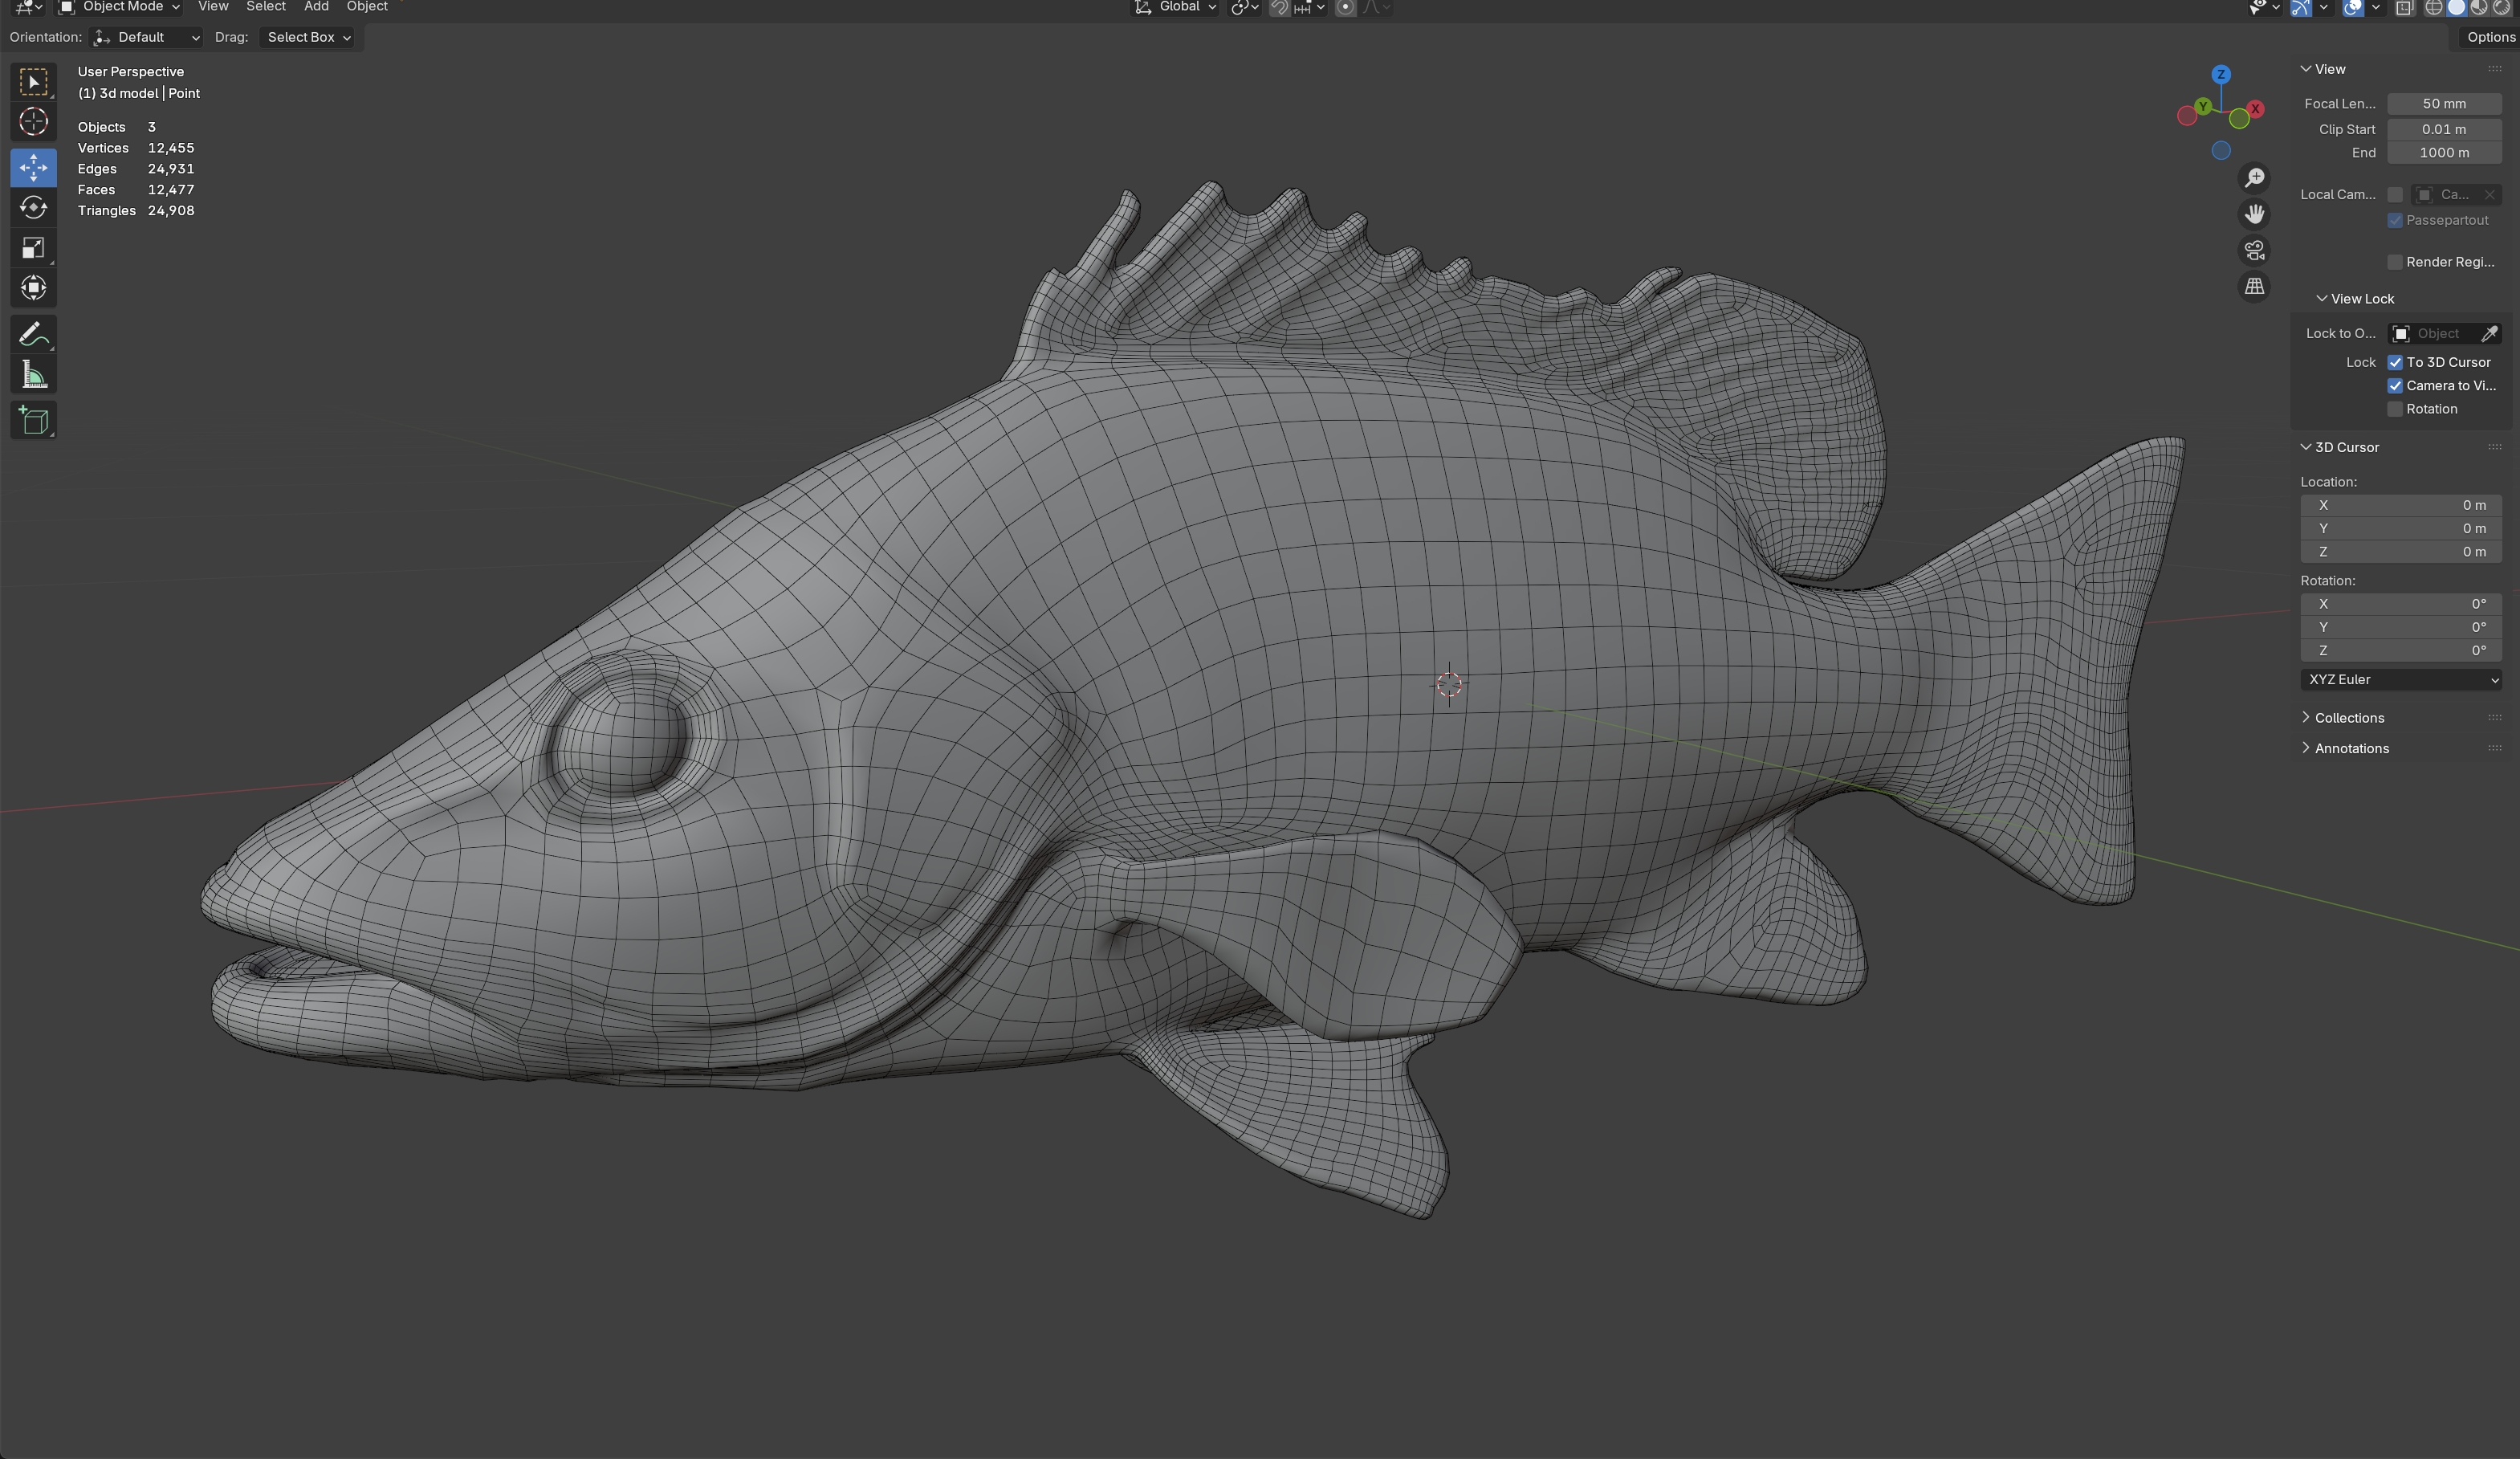Open XYZ Euler rotation mode dropdown
The width and height of the screenshot is (2520, 1459).
2400,680
